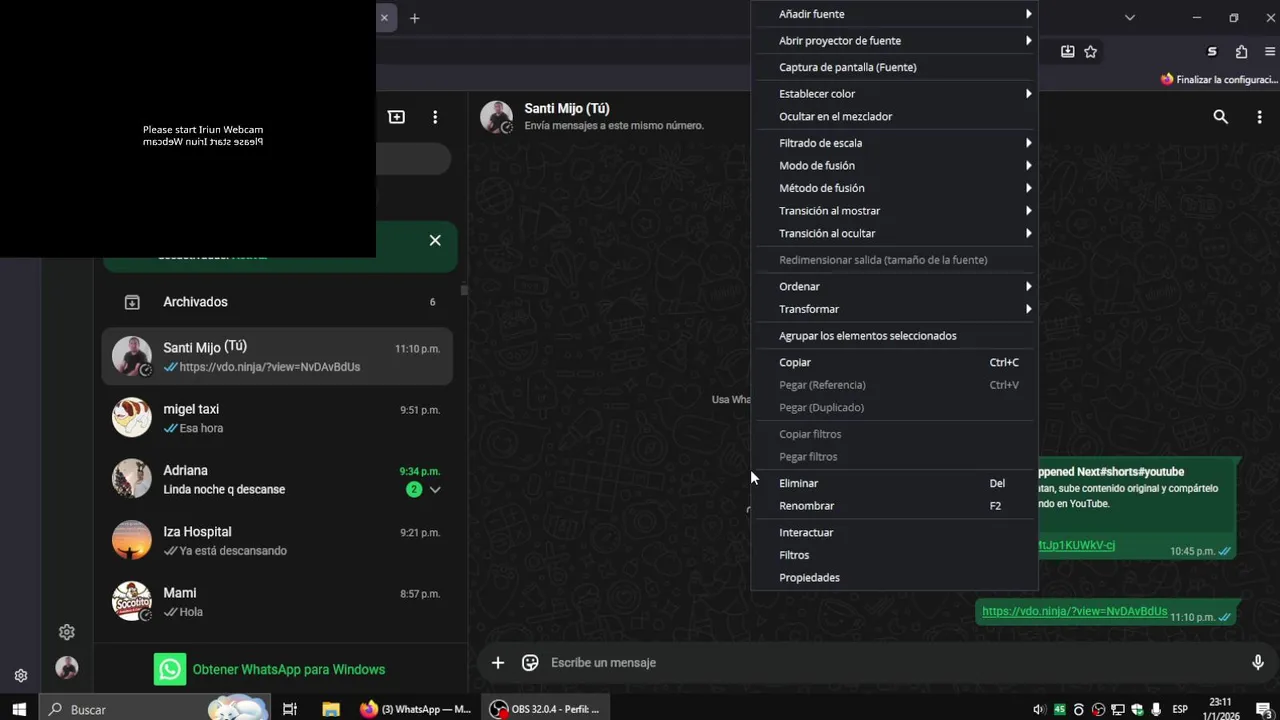
Task: Open the Windows Start menu
Action: pos(19,709)
